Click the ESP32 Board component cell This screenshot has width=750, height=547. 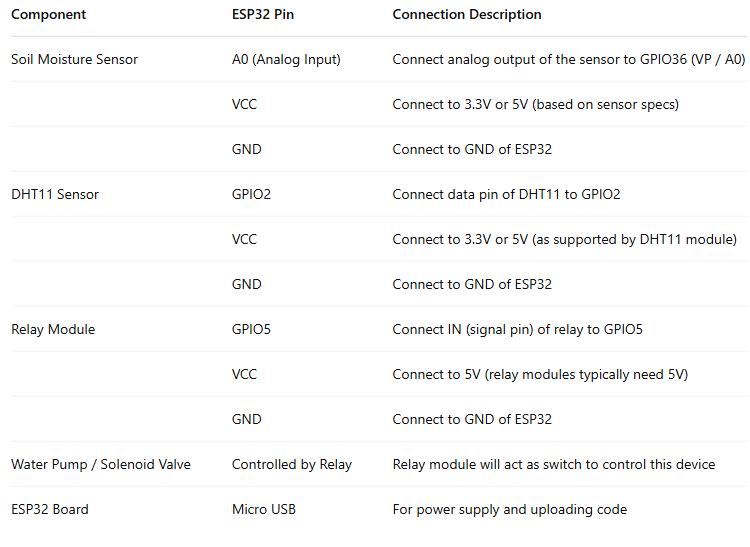[50, 509]
